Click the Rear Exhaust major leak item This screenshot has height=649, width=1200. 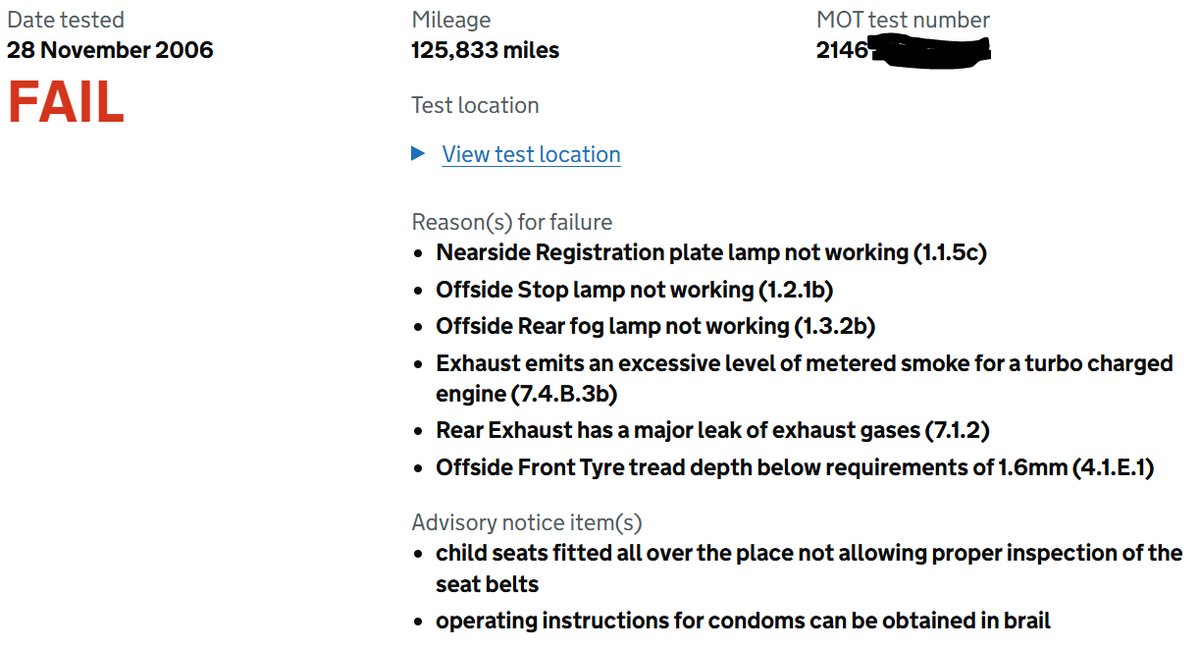[x=713, y=431]
